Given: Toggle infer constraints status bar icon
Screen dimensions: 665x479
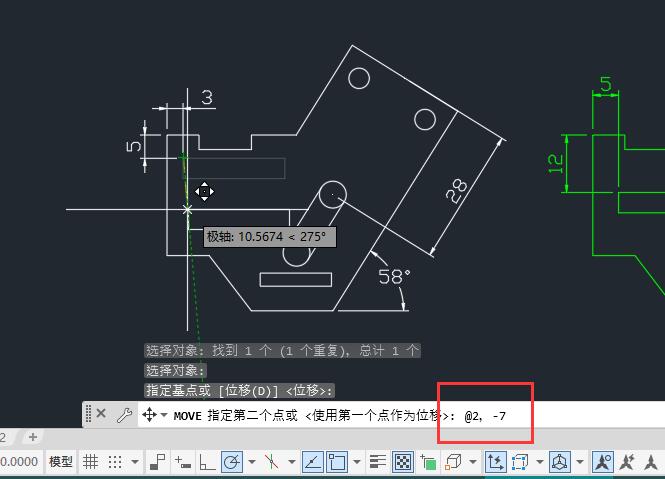Looking at the screenshot, I should pos(158,462).
